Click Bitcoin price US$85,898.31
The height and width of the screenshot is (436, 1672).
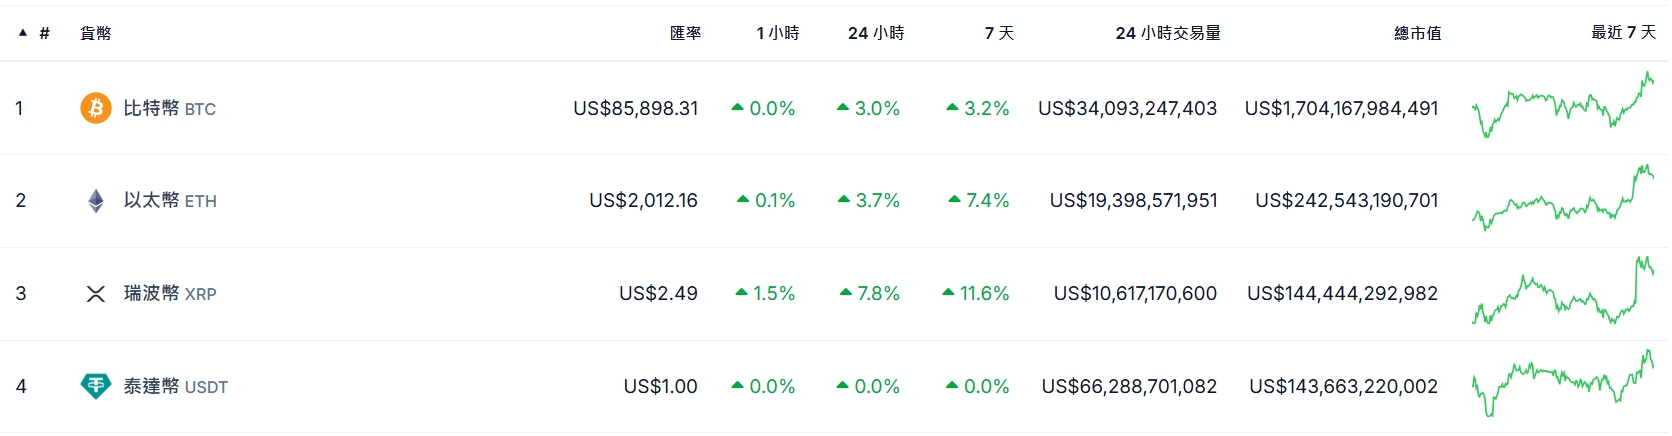[636, 108]
